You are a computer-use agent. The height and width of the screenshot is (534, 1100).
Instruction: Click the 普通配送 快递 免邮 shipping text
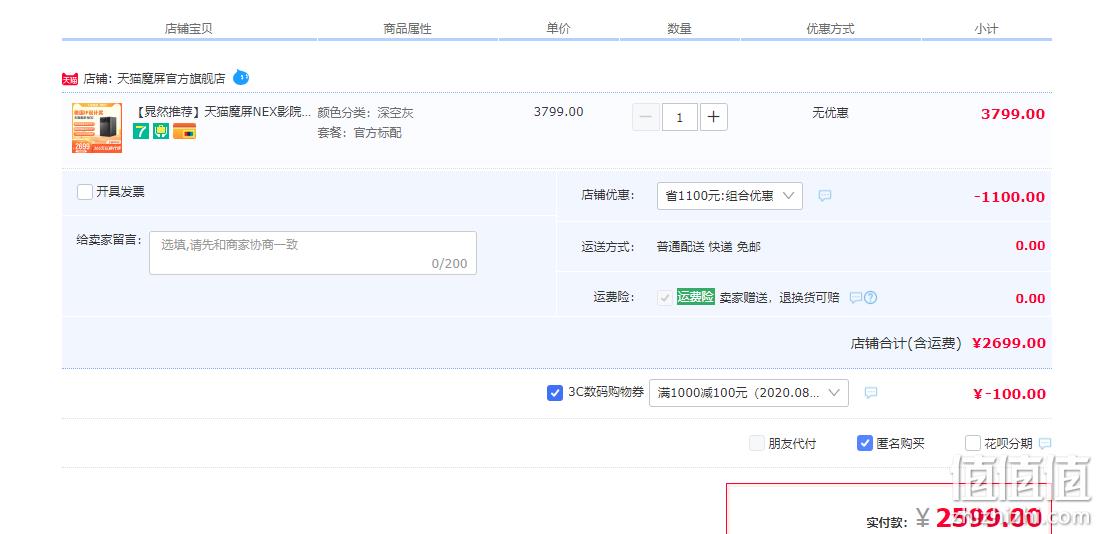[x=709, y=247]
